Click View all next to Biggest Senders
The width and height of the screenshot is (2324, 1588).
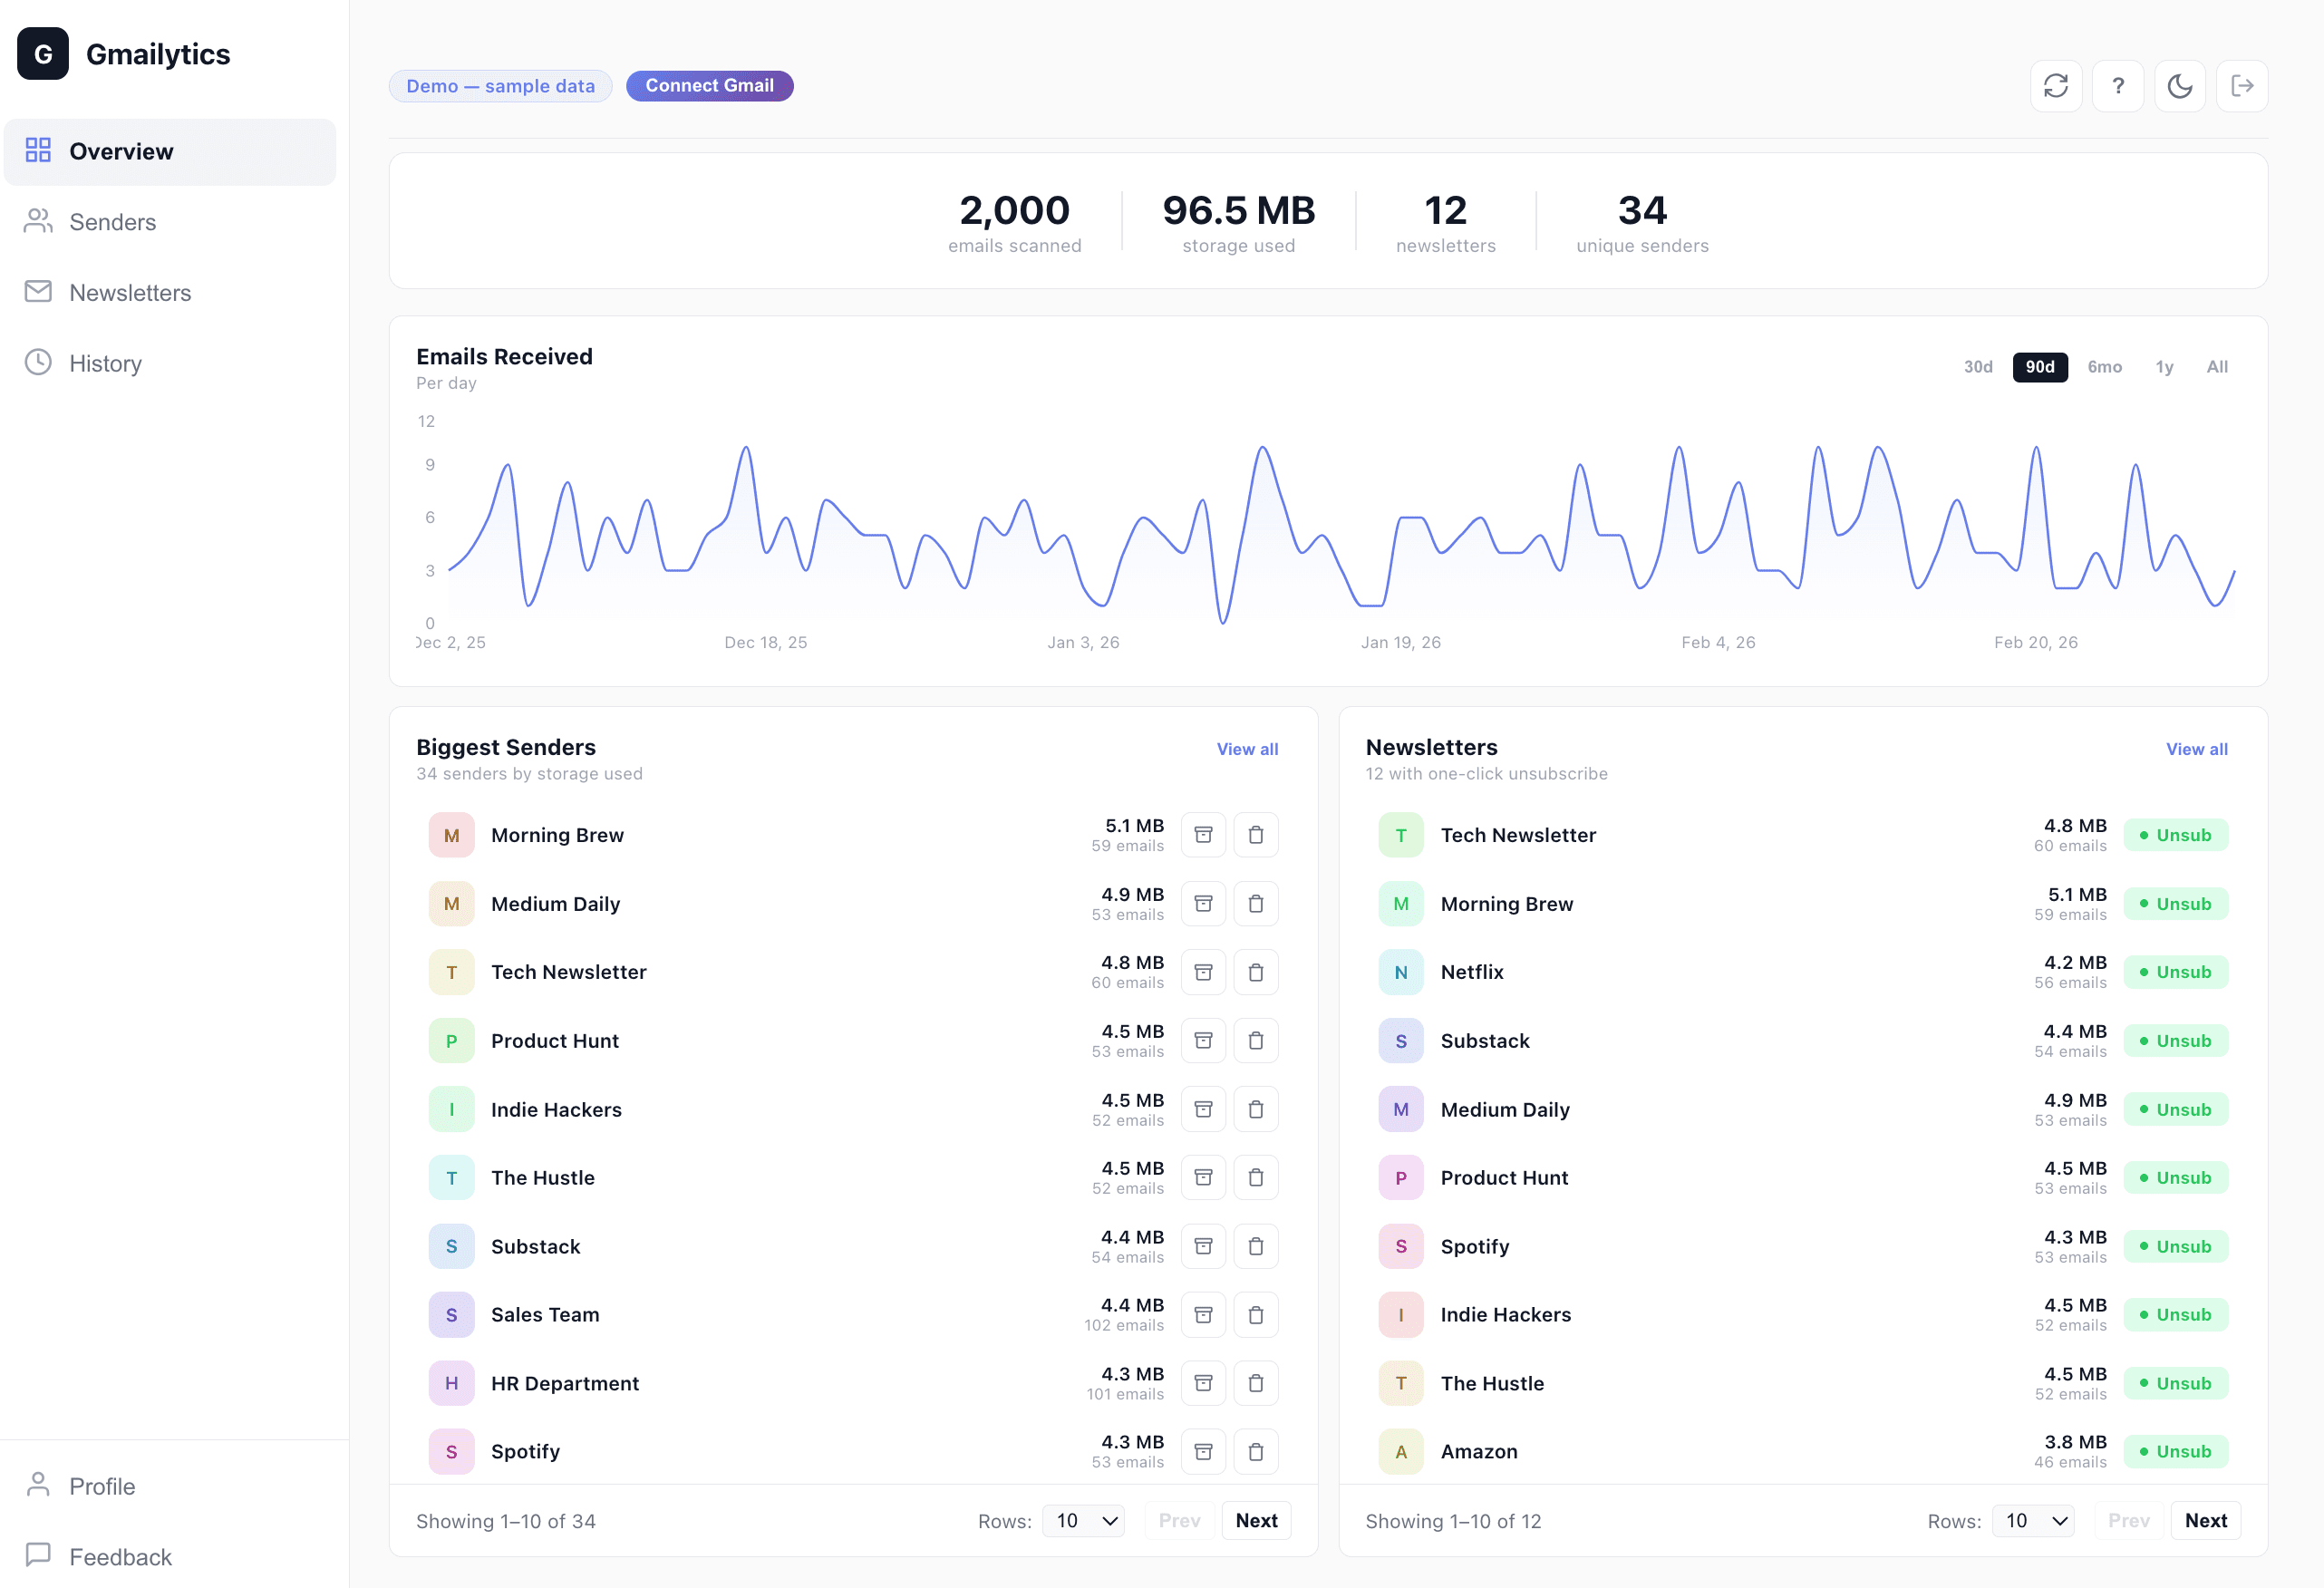[x=1247, y=748]
